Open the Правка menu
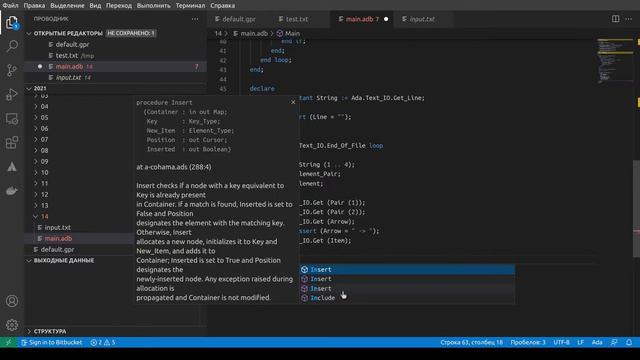Screen dimensions: 640x360 pyautogui.click(x=34, y=5)
